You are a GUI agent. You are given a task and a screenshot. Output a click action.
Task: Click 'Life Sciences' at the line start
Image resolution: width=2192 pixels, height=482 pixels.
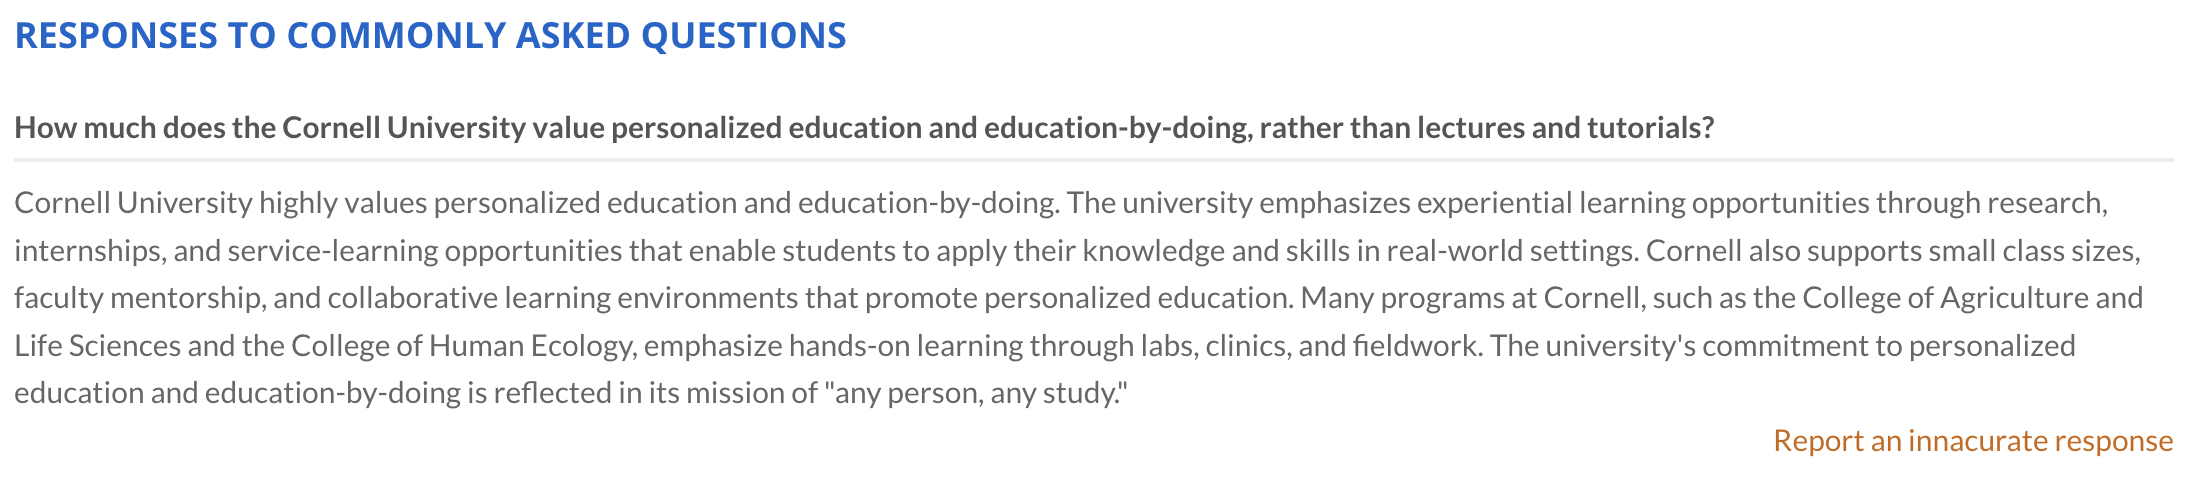tap(97, 346)
